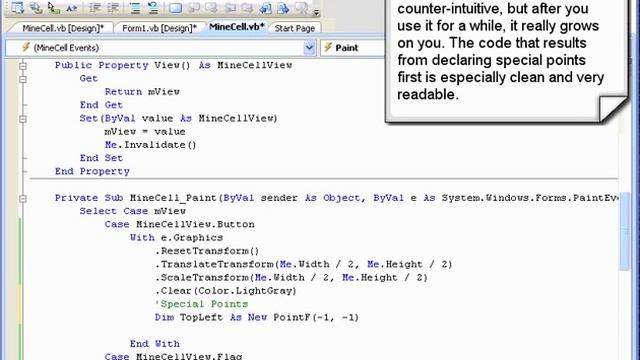Click the .Clear(Color.LightGray) line

tap(226, 291)
